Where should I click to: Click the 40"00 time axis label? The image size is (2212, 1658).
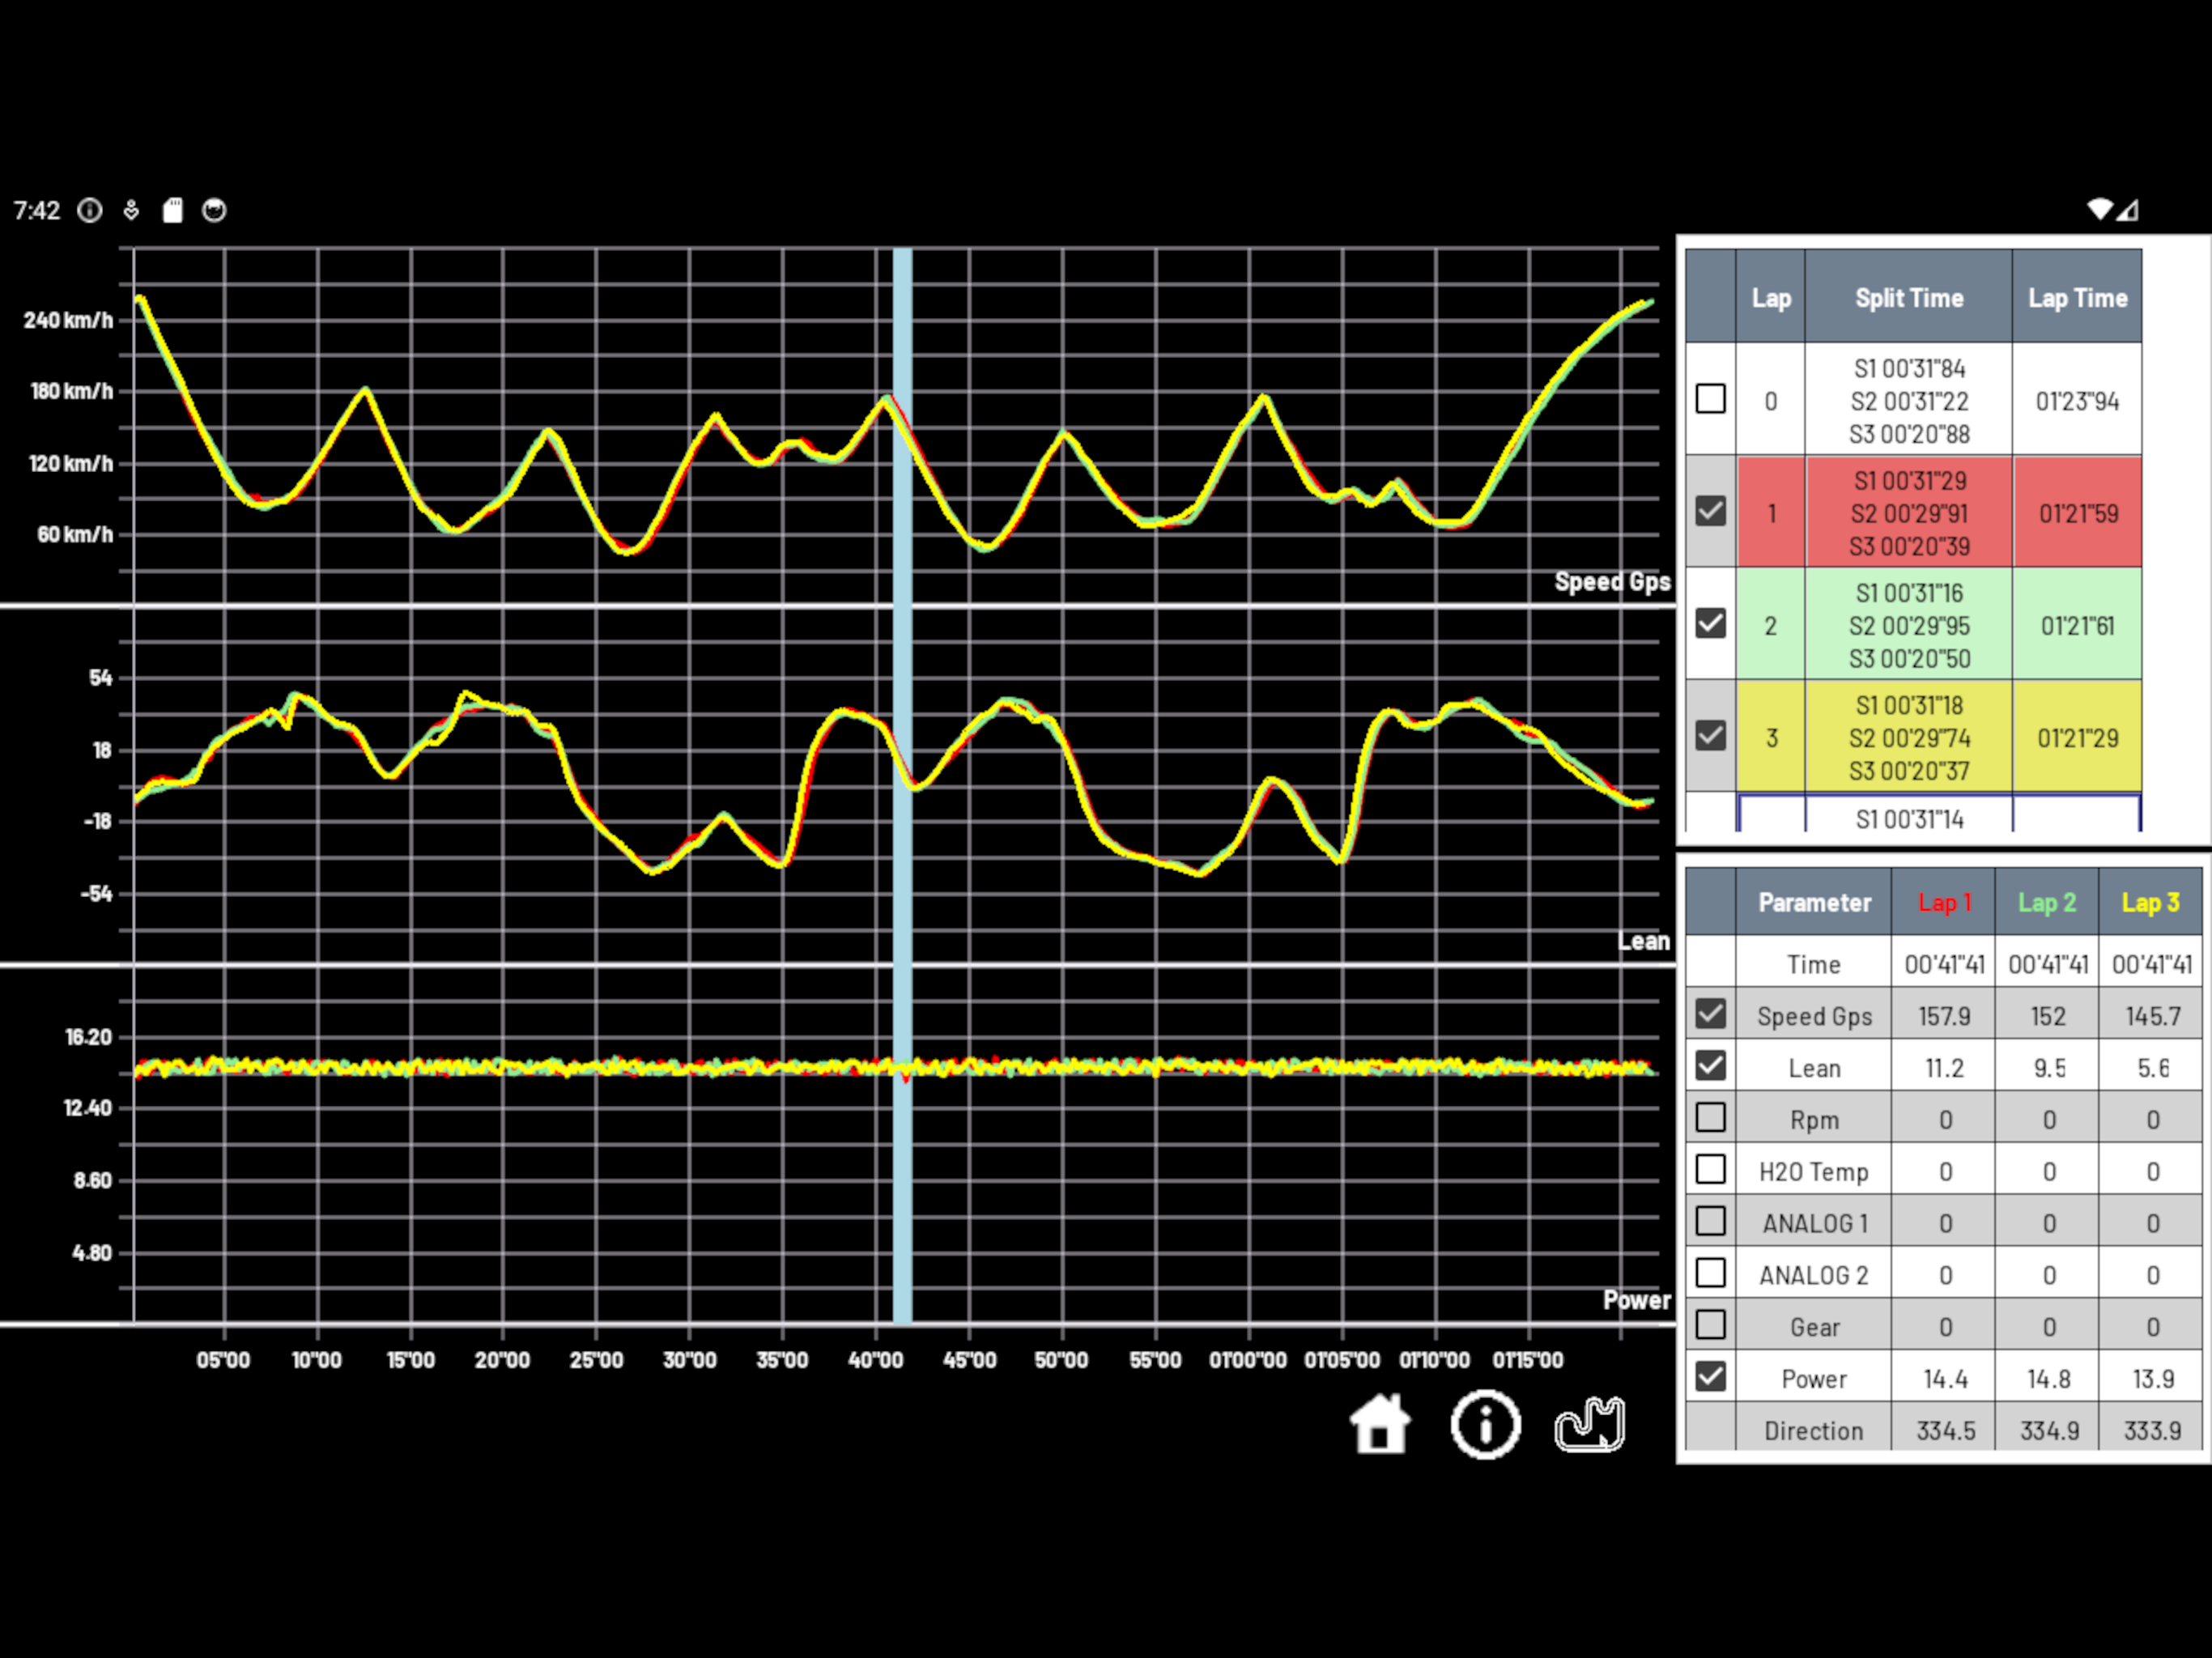(875, 1360)
